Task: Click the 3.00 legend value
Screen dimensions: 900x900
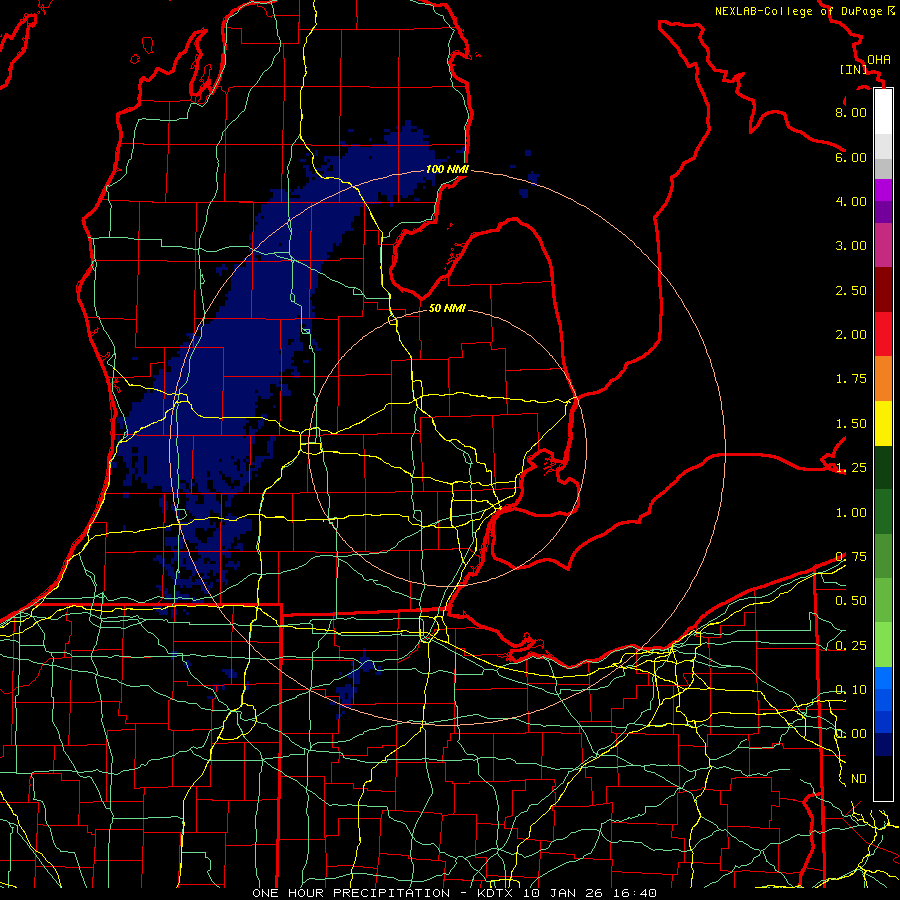Action: pos(851,246)
